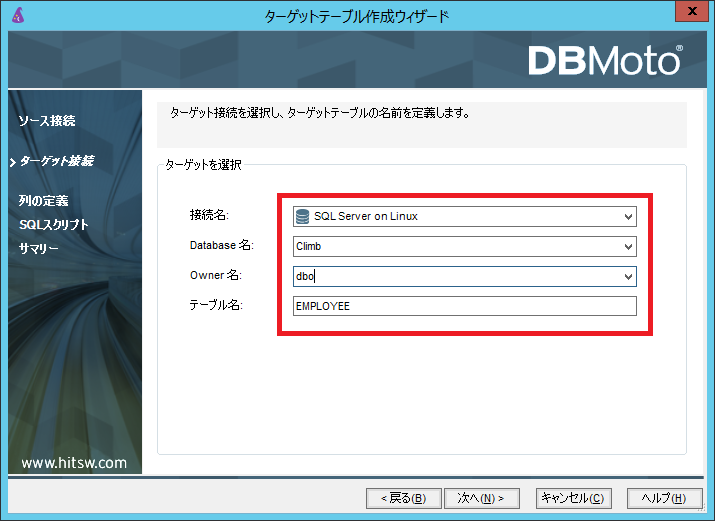715x521 pixels.
Task: Select the ターゲット接続 step in sidebar
Action: pos(57,161)
